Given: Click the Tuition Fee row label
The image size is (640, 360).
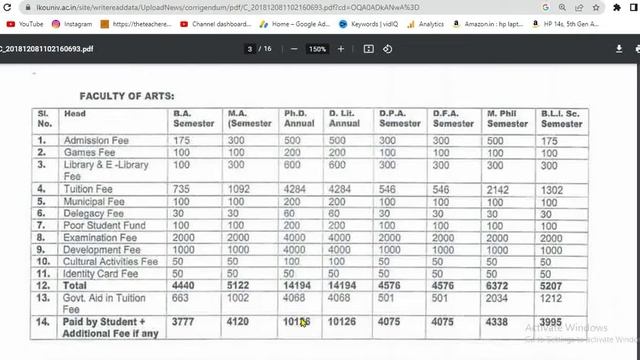Looking at the screenshot, I should click(88, 189).
